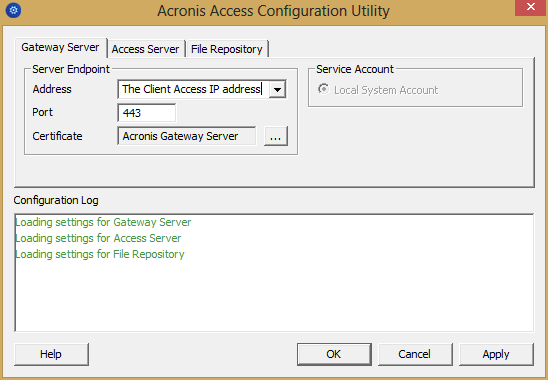Switch to the Gateway Server tab
Viewport: 548px width, 380px height.
60,48
